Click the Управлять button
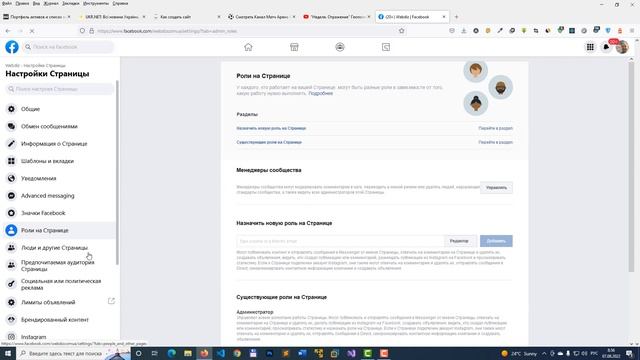 (496, 188)
